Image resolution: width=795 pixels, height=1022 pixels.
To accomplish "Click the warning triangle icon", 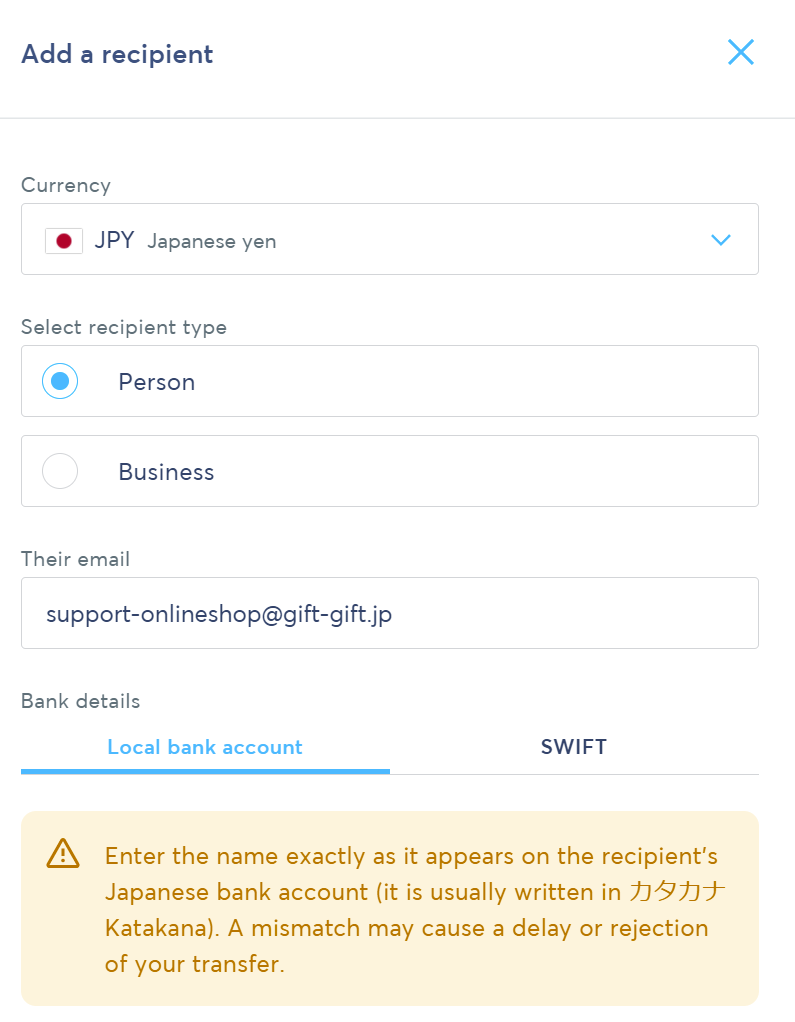I will (x=62, y=853).
